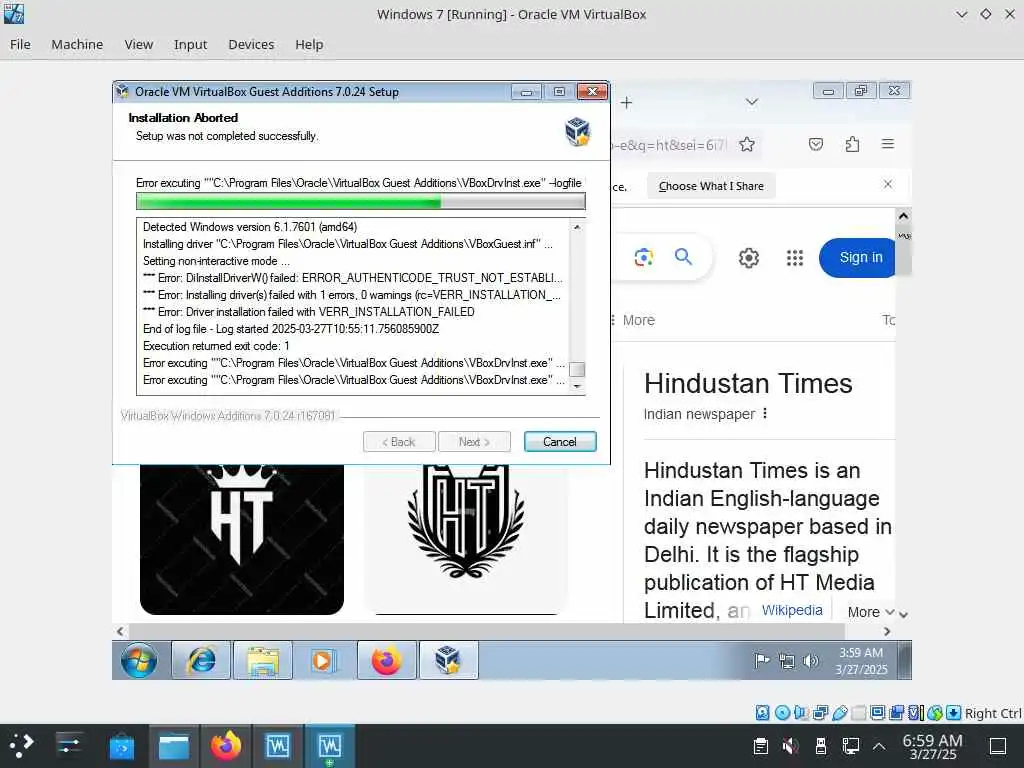The height and width of the screenshot is (768, 1024).
Task: Toggle the muted host volume tray icon
Action: (791, 746)
